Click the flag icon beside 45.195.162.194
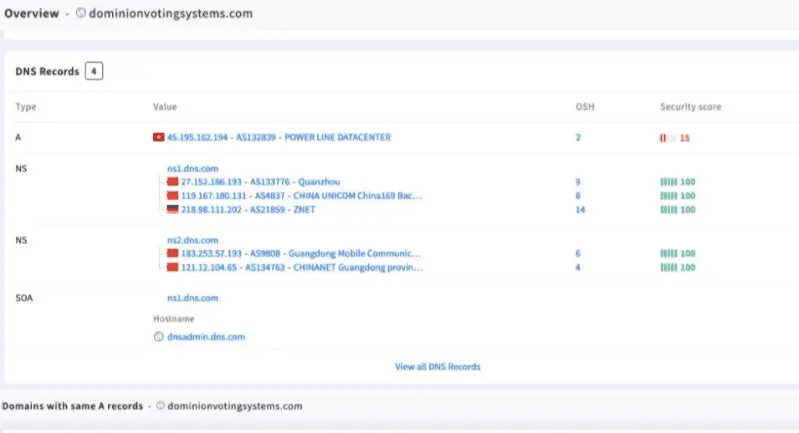Viewport: 799px width, 433px height. tap(158, 137)
